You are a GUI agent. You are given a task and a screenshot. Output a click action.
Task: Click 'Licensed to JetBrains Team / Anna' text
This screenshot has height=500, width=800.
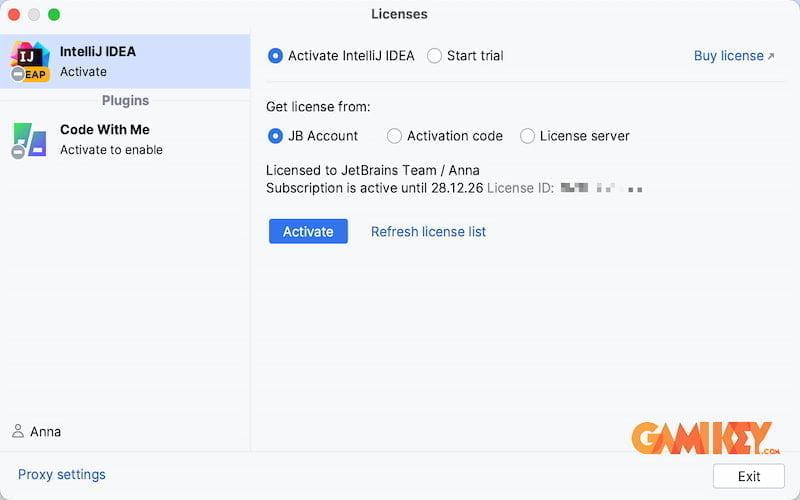pyautogui.click(x=372, y=170)
